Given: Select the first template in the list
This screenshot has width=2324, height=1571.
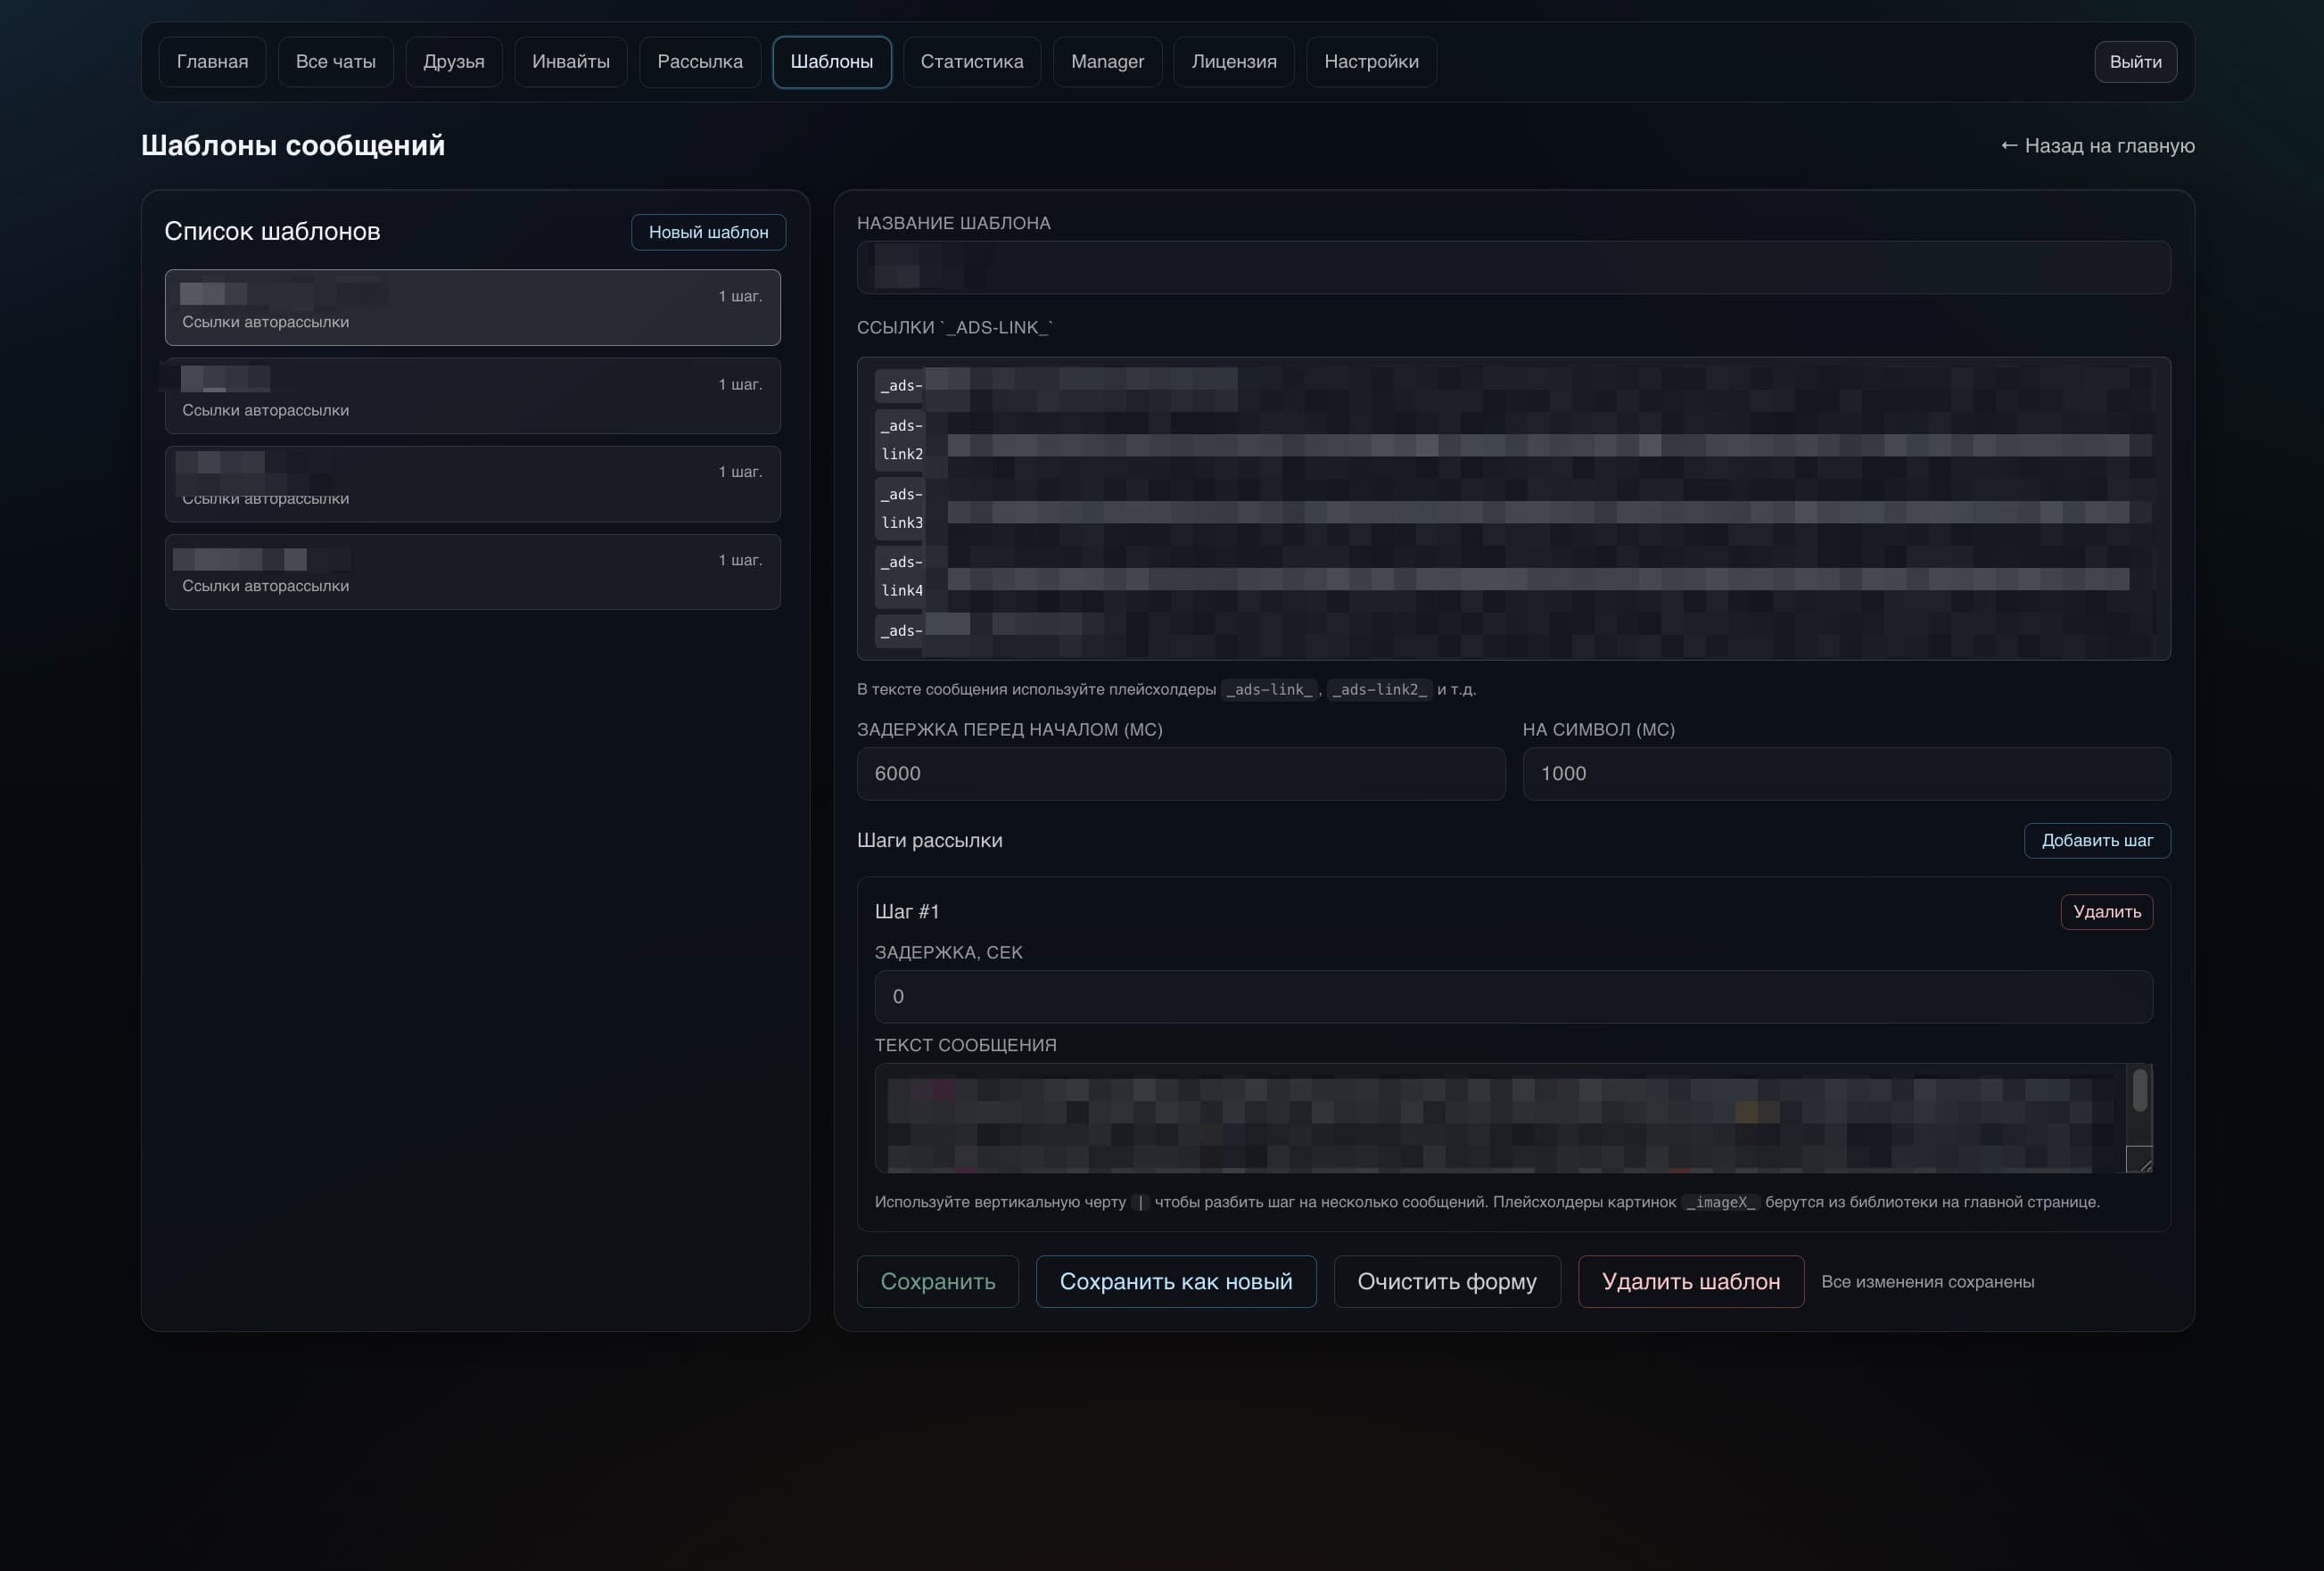Looking at the screenshot, I should click(473, 308).
